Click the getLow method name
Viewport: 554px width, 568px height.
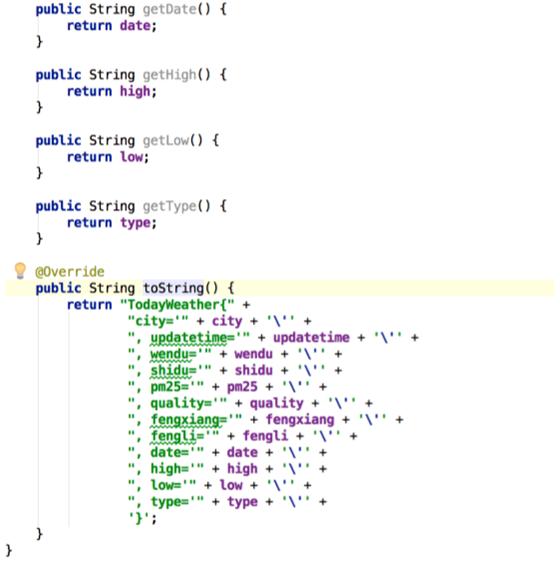tap(166, 140)
